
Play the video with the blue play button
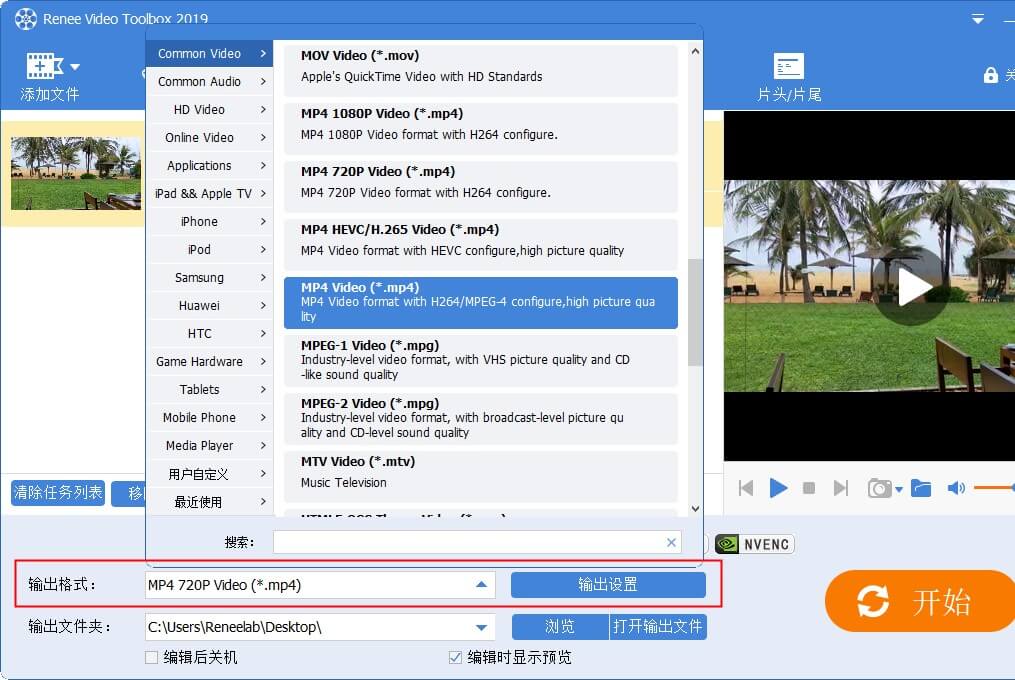point(778,488)
